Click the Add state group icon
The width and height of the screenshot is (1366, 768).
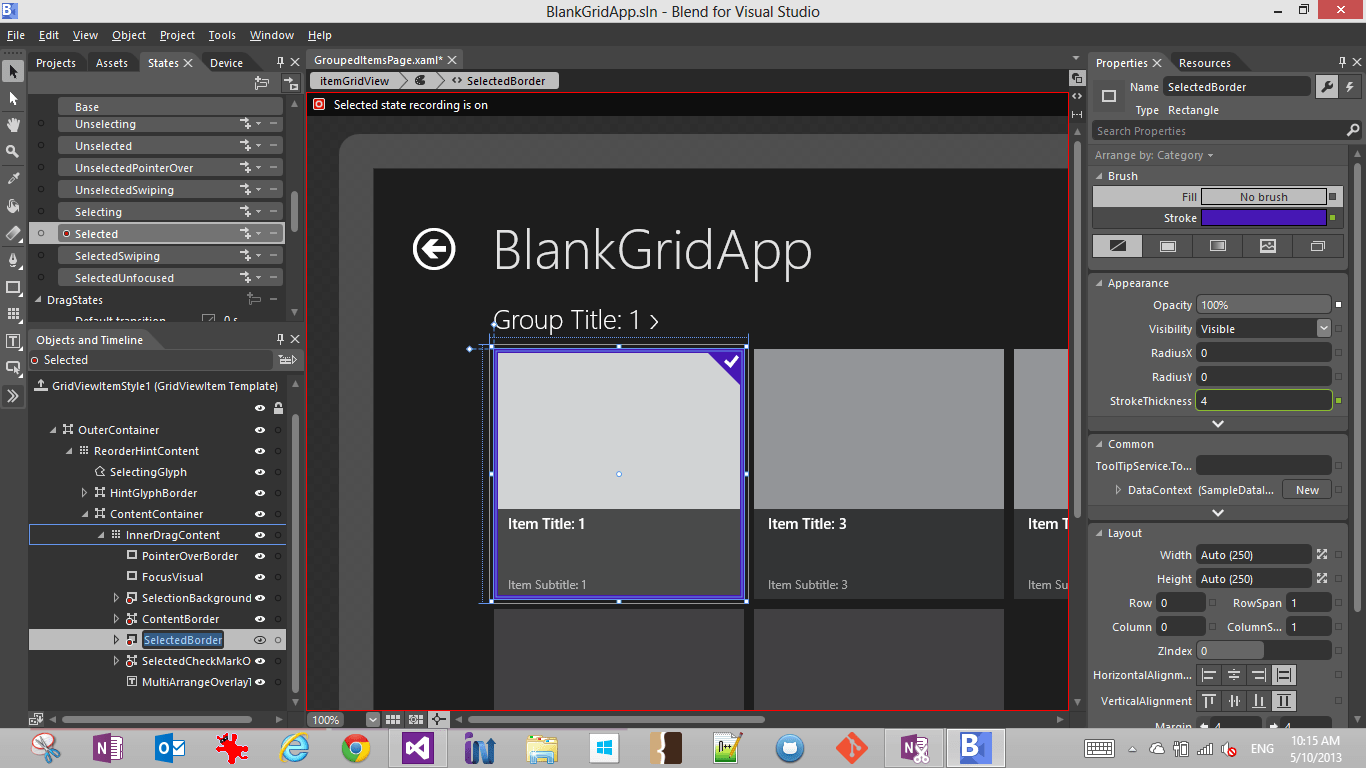click(262, 83)
